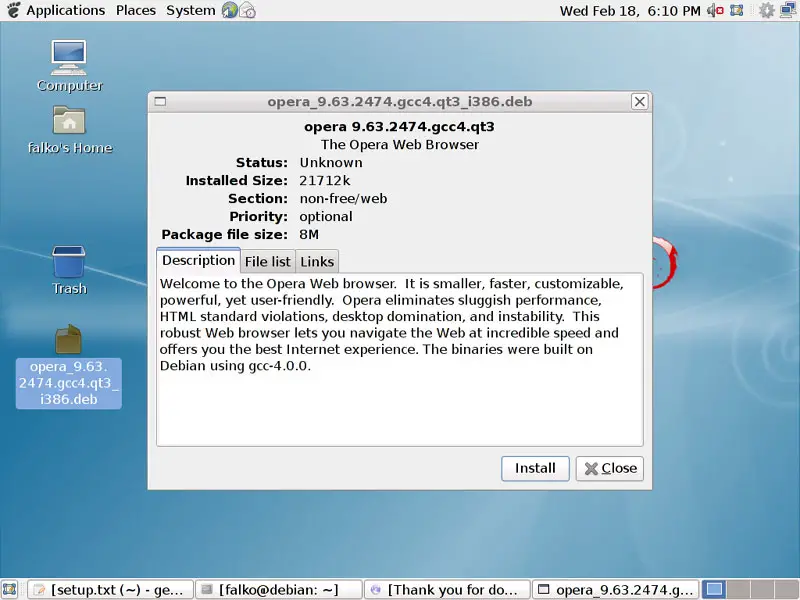Open the System menu
The image size is (800, 600).
190,10
